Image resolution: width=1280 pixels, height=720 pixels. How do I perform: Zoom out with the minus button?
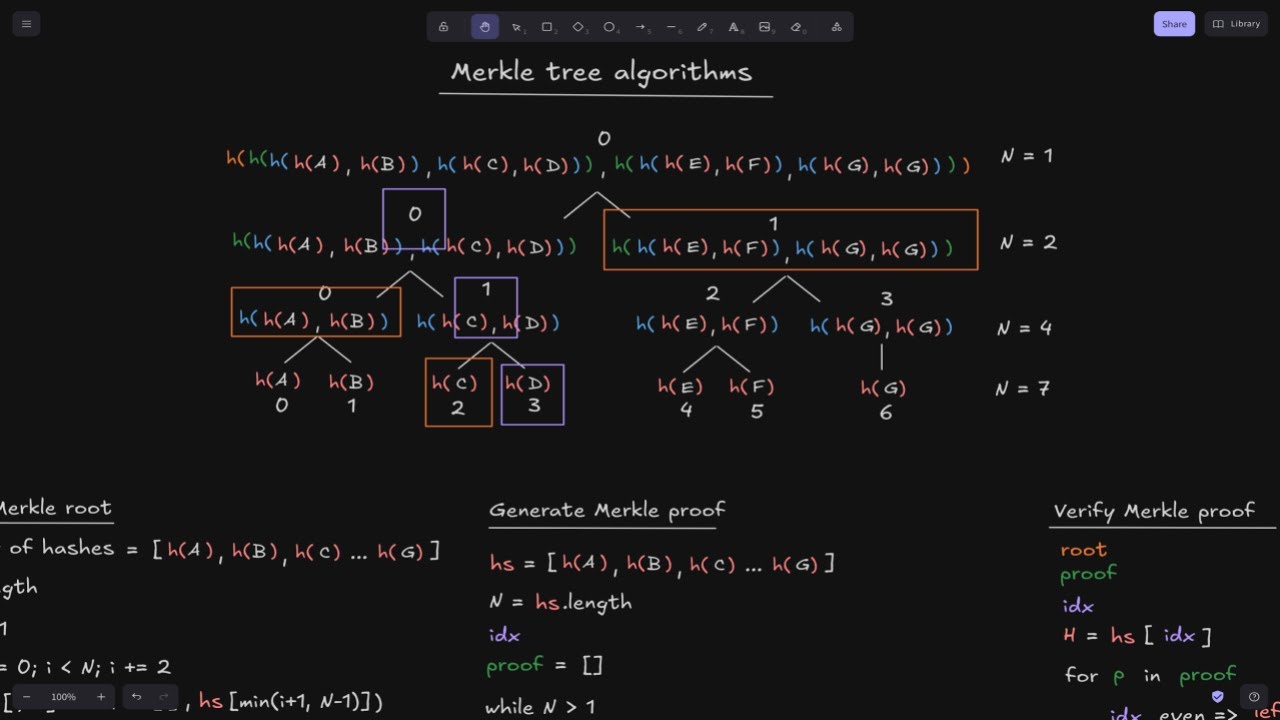(27, 697)
